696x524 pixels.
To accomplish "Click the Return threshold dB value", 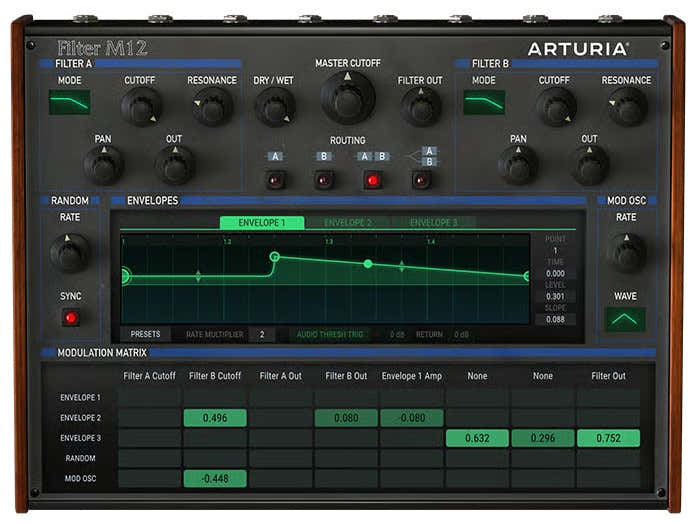I will pos(461,335).
